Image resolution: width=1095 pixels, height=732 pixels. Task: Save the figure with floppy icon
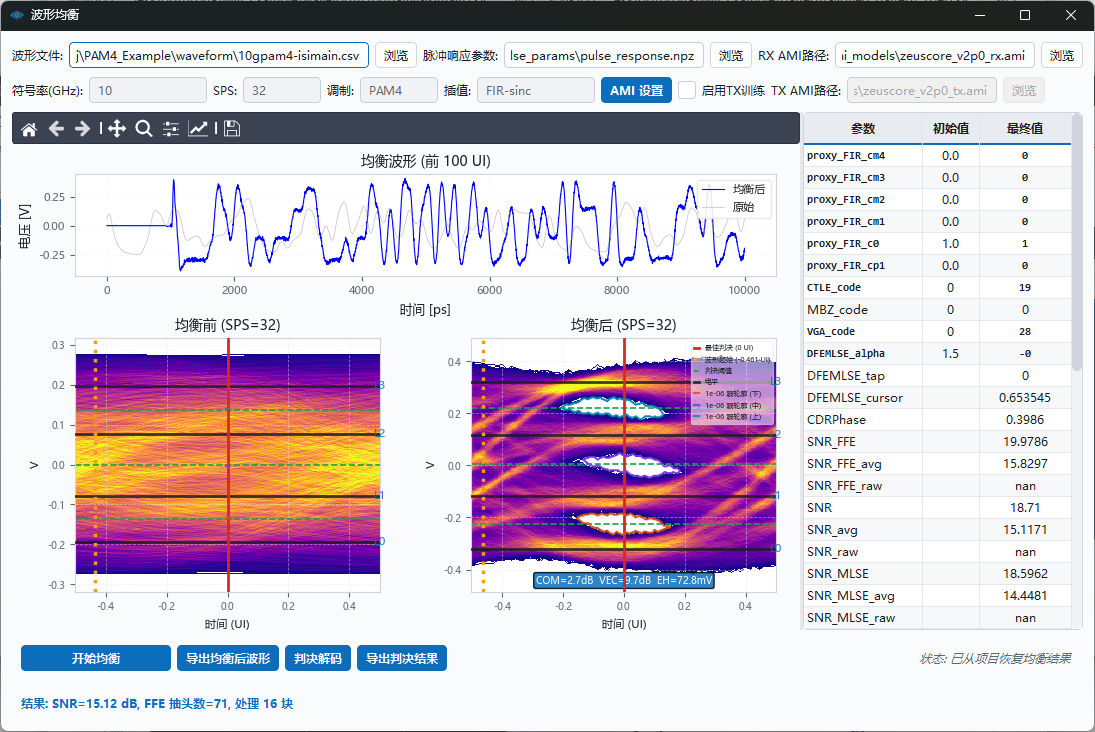coord(232,129)
